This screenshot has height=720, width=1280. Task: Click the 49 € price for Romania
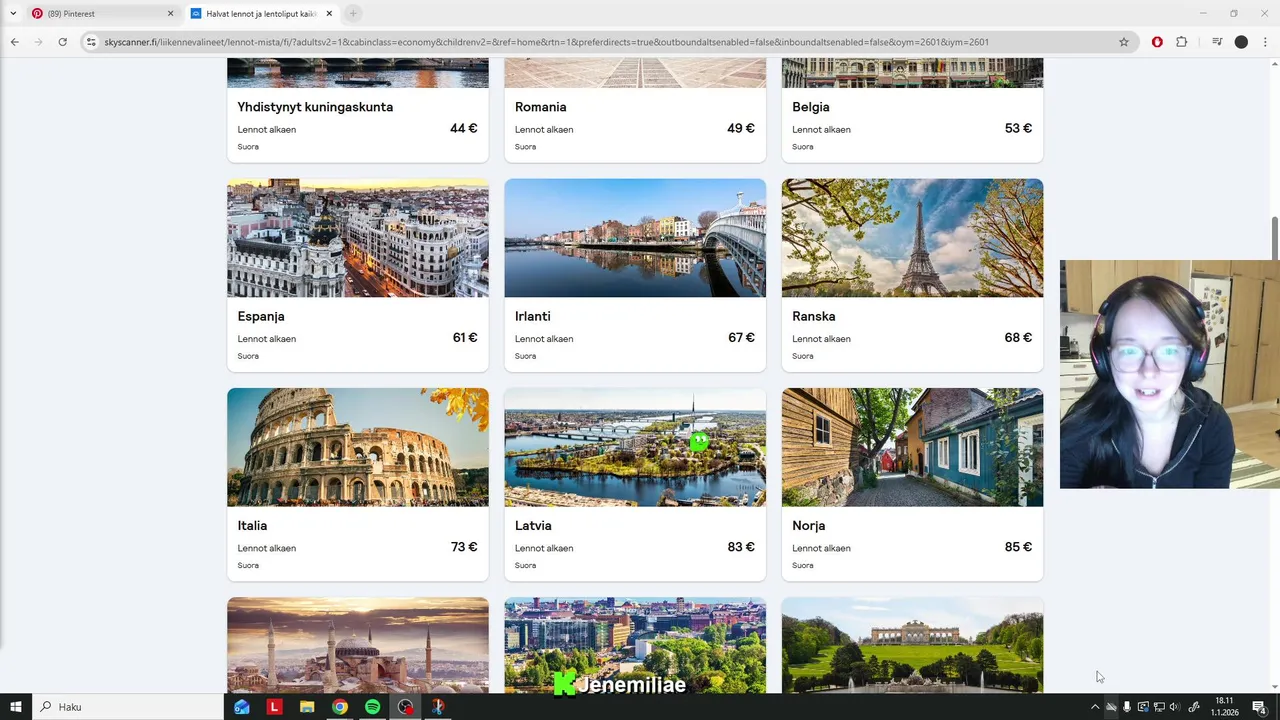(741, 128)
